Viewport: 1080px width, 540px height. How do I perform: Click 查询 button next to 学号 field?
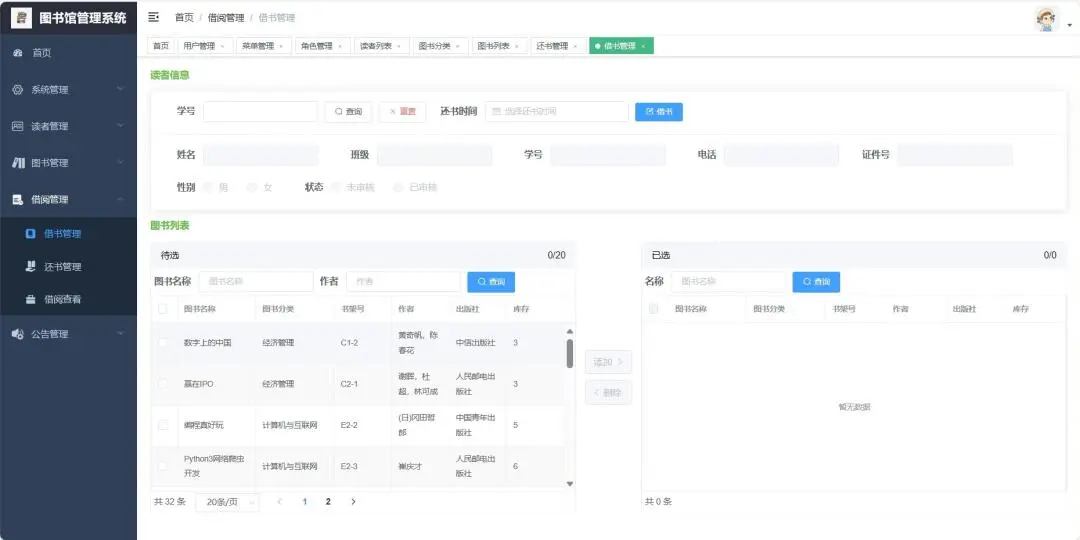pyautogui.click(x=348, y=112)
